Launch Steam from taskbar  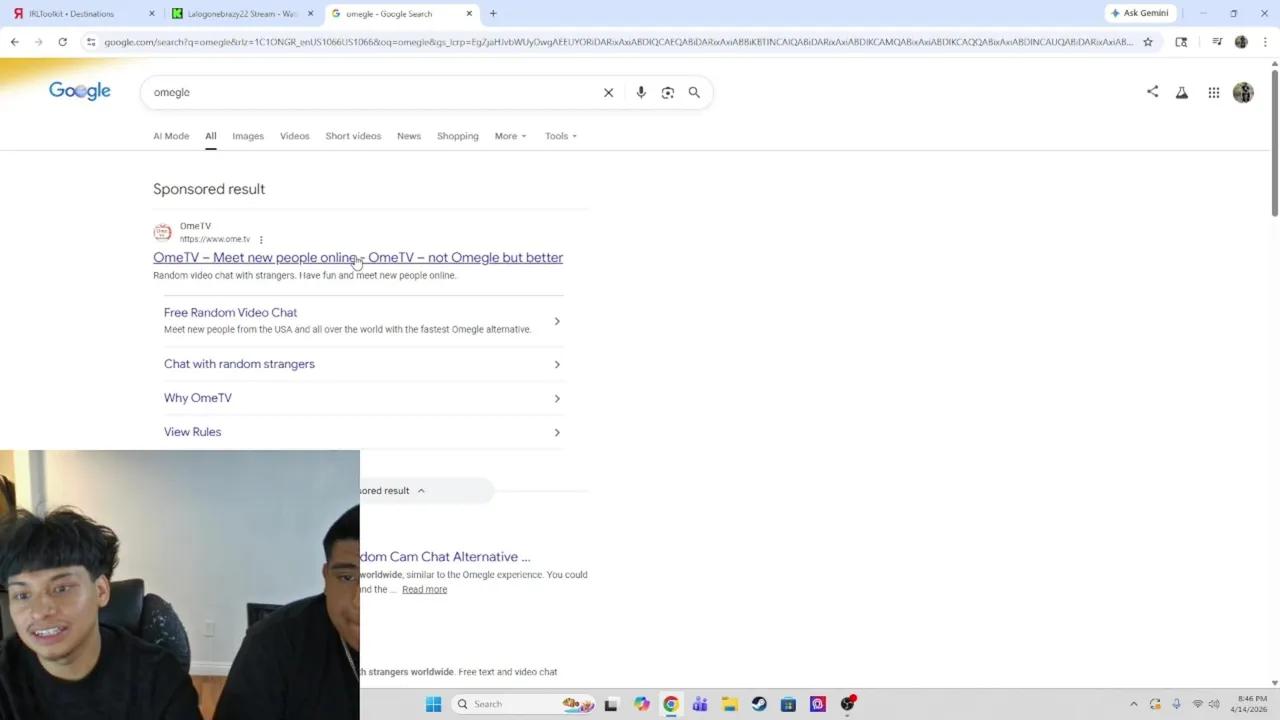coord(759,704)
